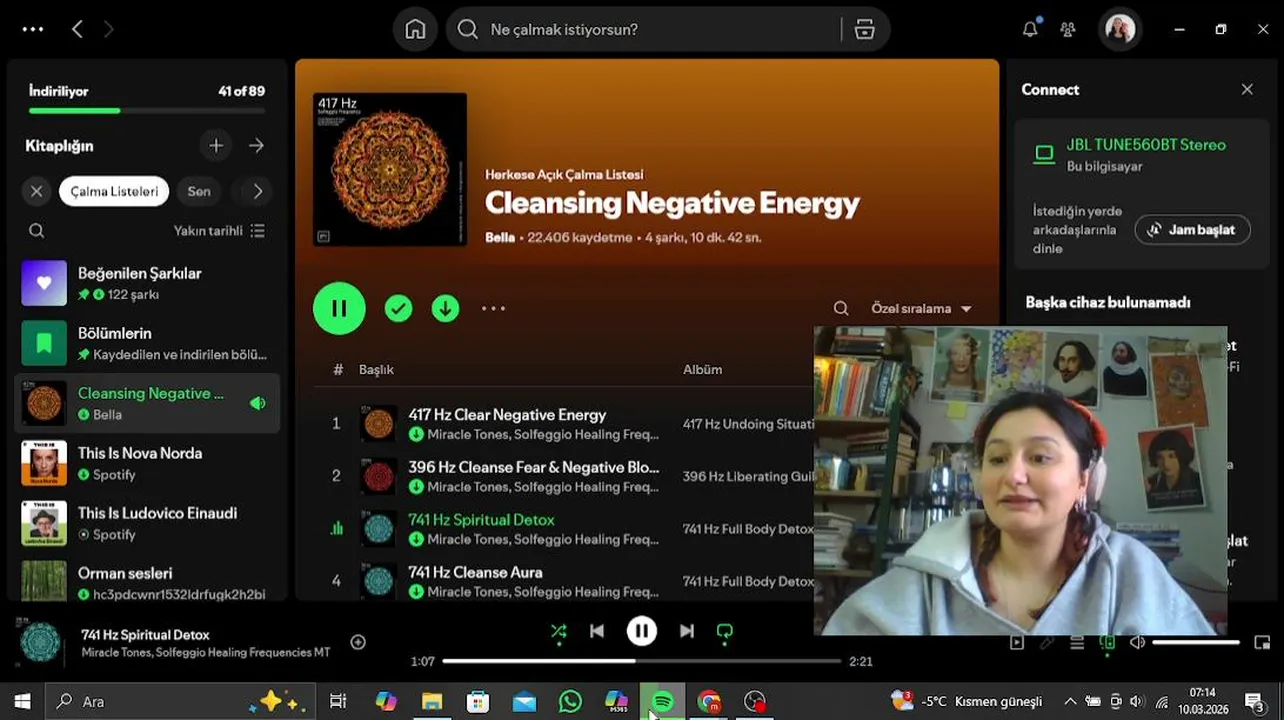Open the 417 Hz Undoing Situations album link
The image size is (1284, 720).
748,424
